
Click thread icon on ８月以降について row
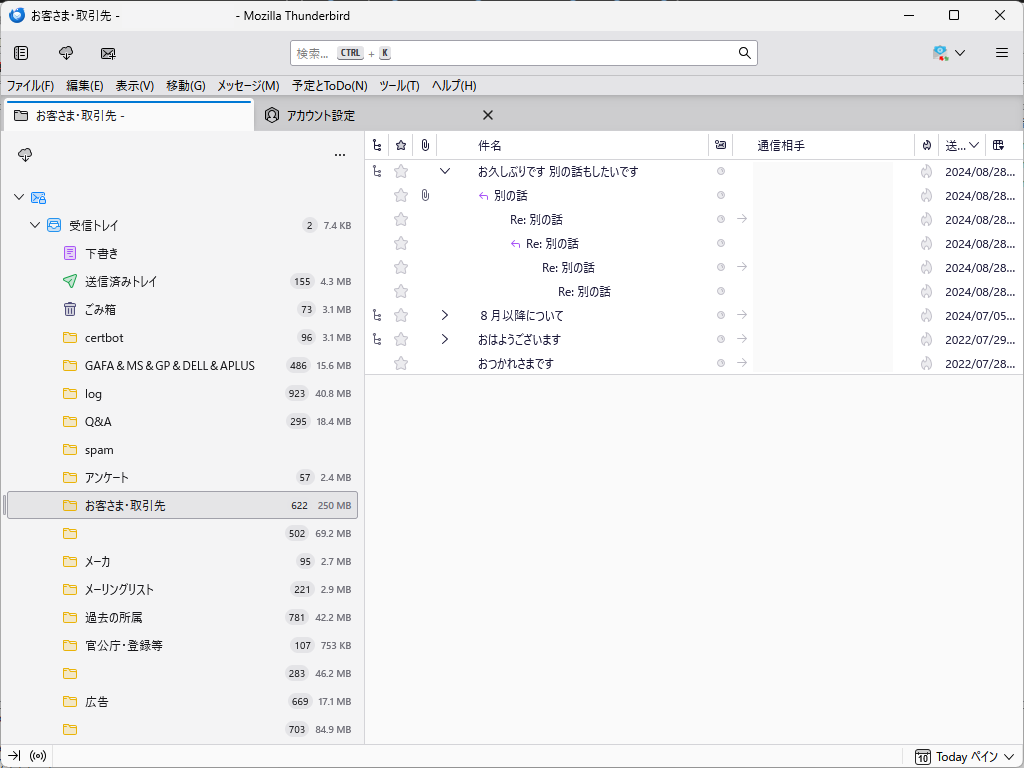tap(377, 315)
